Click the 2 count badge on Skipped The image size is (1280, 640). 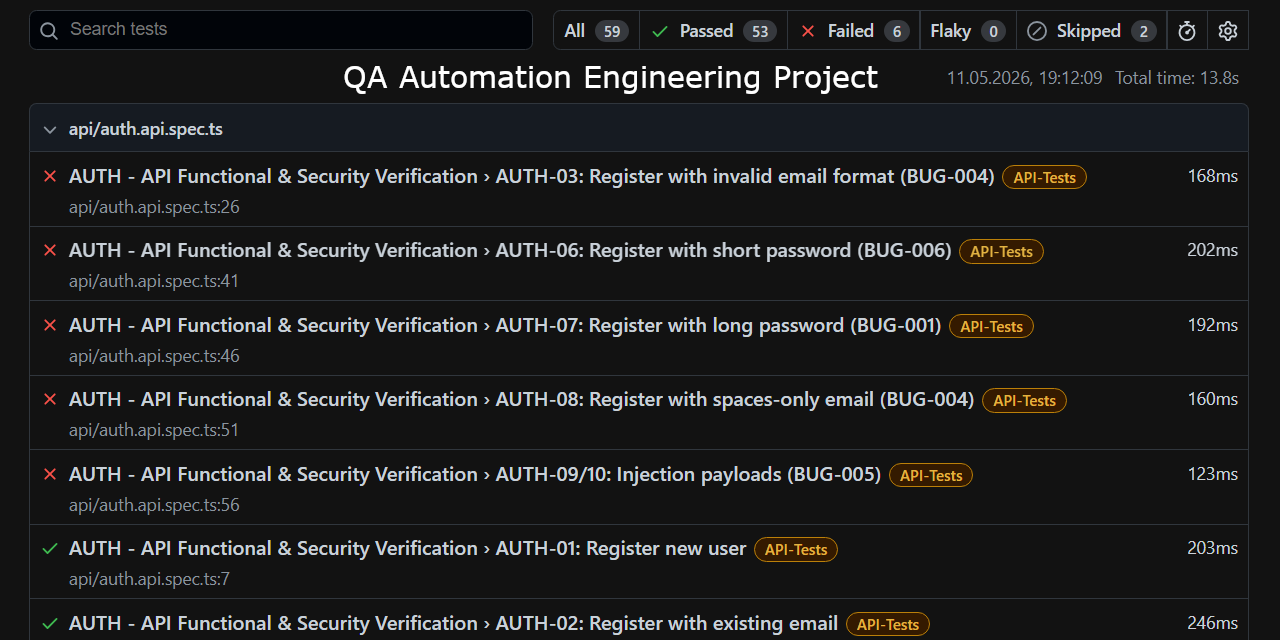pos(1144,32)
